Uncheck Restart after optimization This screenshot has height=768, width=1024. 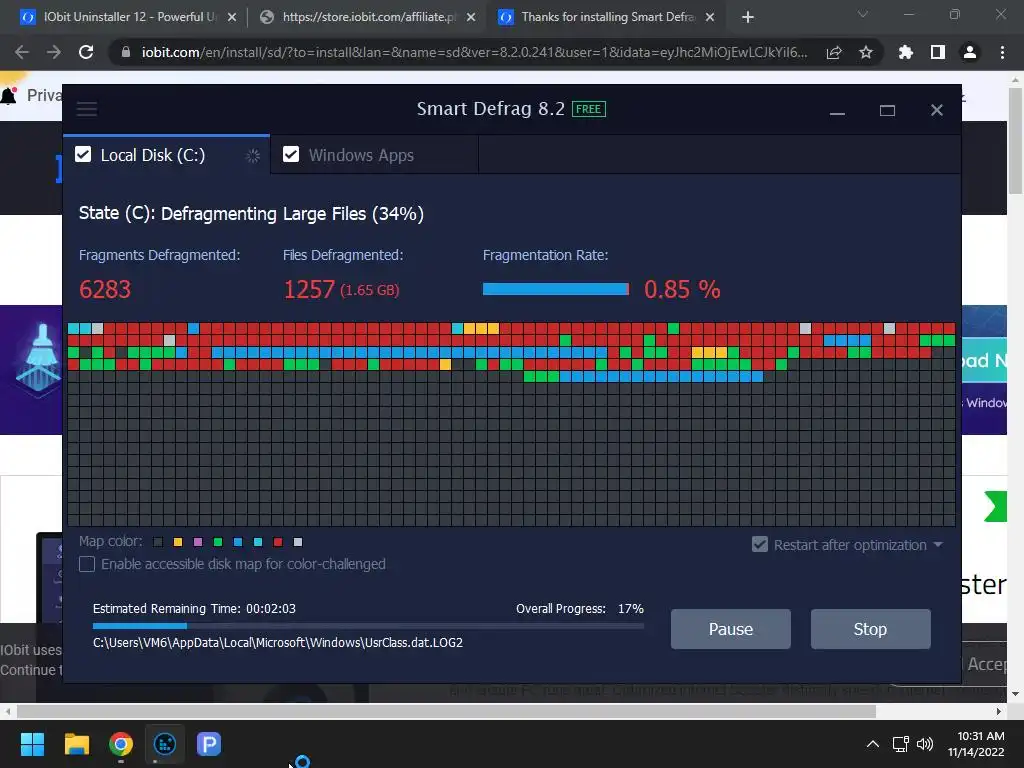pos(760,545)
